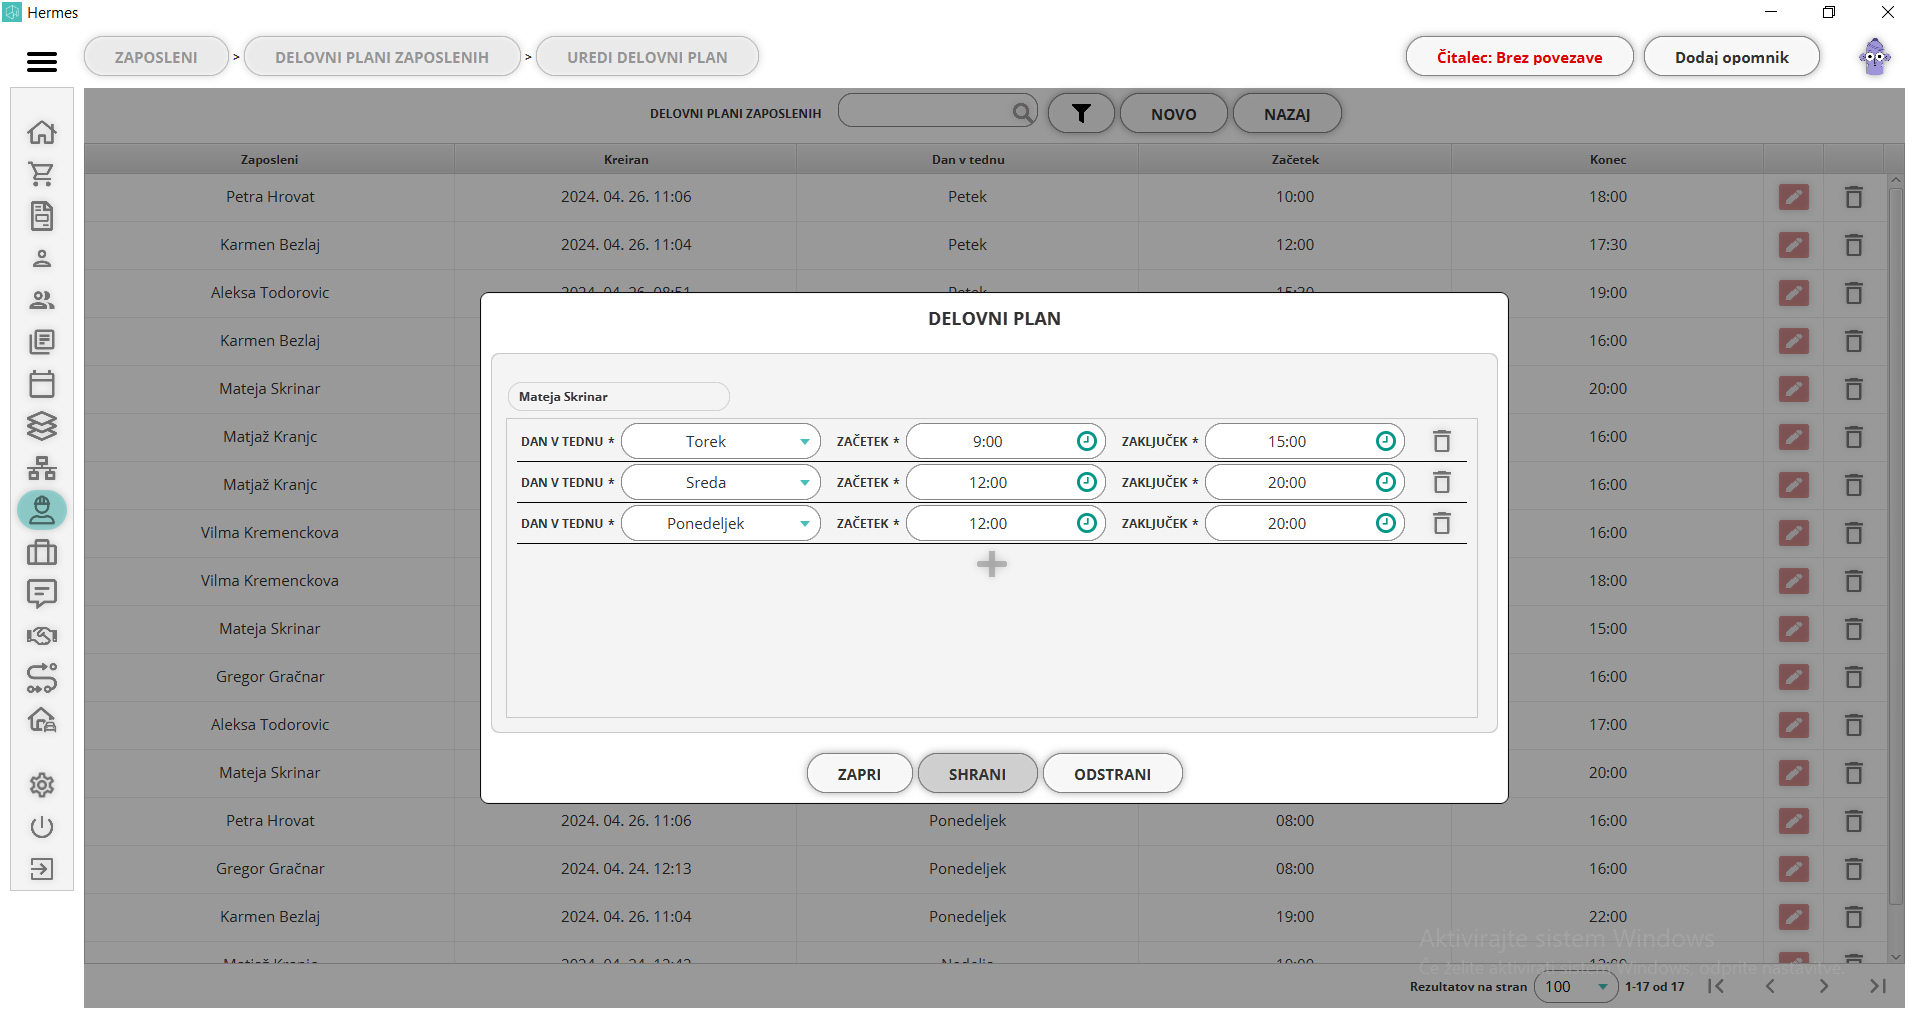1918x1024 pixels.
Task: Click DELOVNI PLANI ZAPOSLENIH breadcrumb
Action: point(382,57)
